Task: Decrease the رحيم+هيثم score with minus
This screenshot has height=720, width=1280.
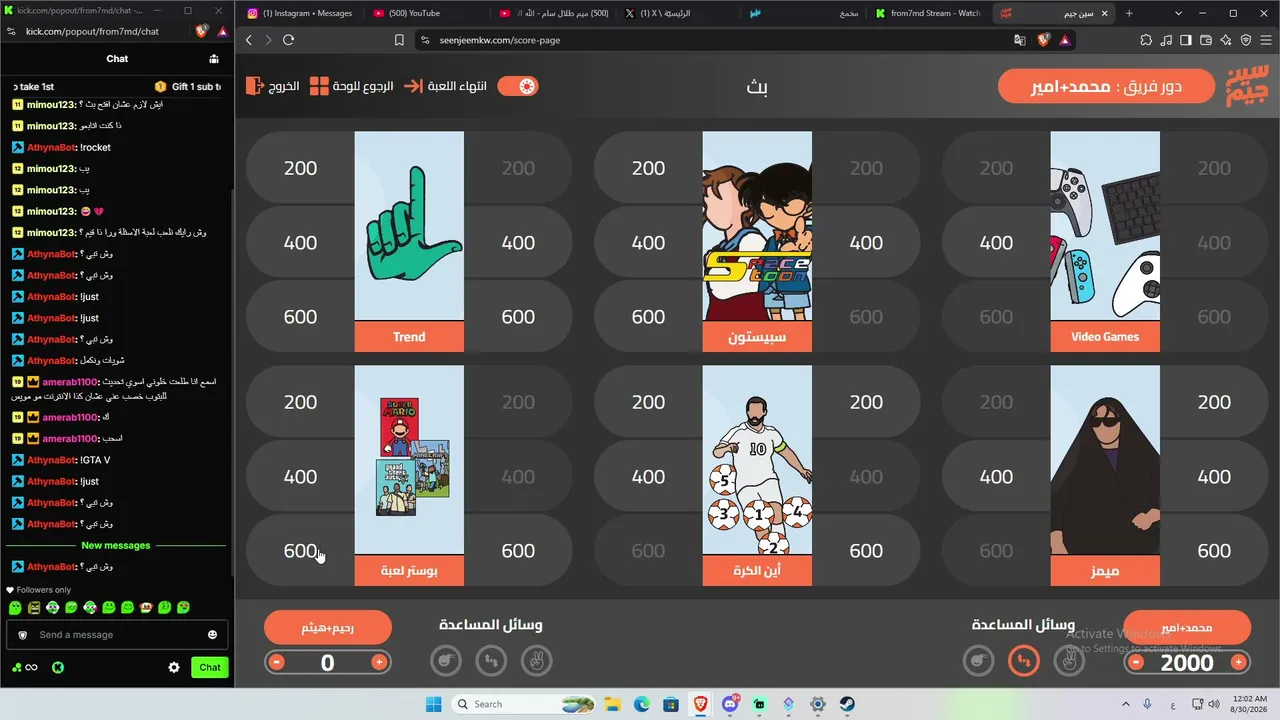Action: (277, 662)
